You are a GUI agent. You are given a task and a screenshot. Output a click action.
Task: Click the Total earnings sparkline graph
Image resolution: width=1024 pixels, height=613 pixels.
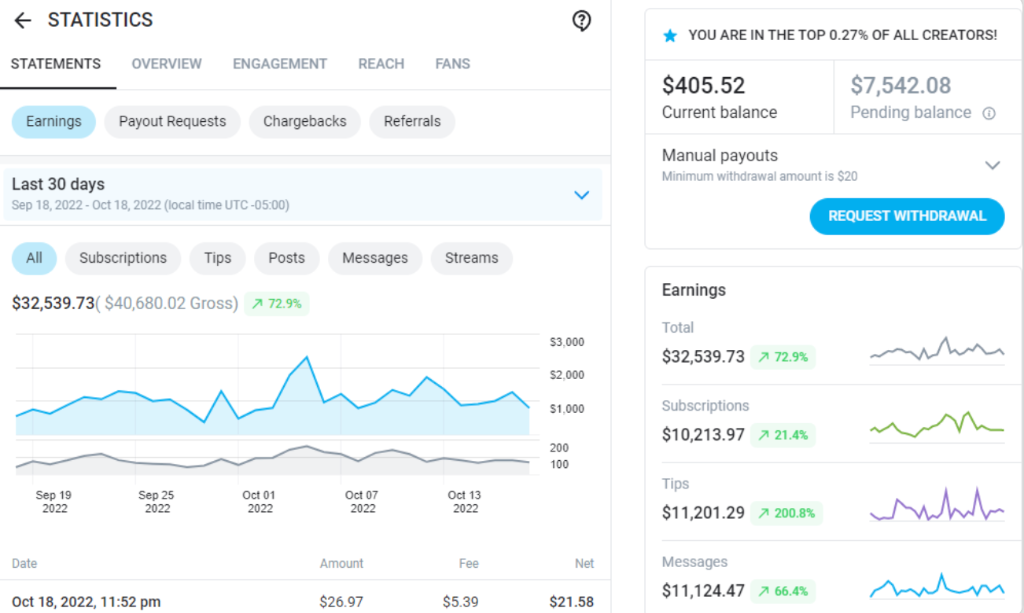(x=936, y=350)
